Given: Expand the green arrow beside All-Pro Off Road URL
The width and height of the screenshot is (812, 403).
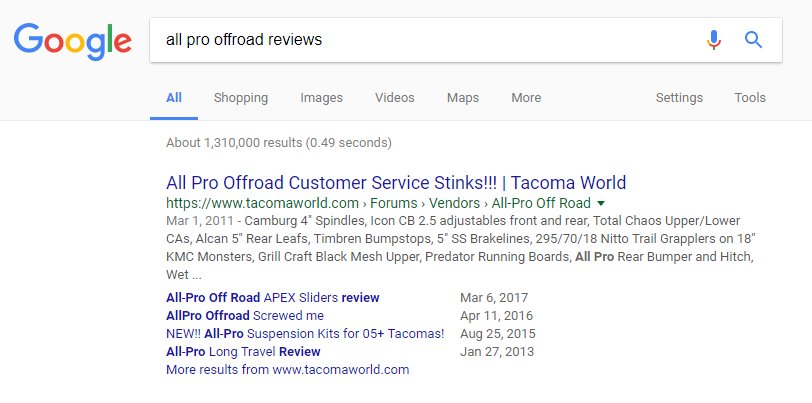Looking at the screenshot, I should click(601, 203).
